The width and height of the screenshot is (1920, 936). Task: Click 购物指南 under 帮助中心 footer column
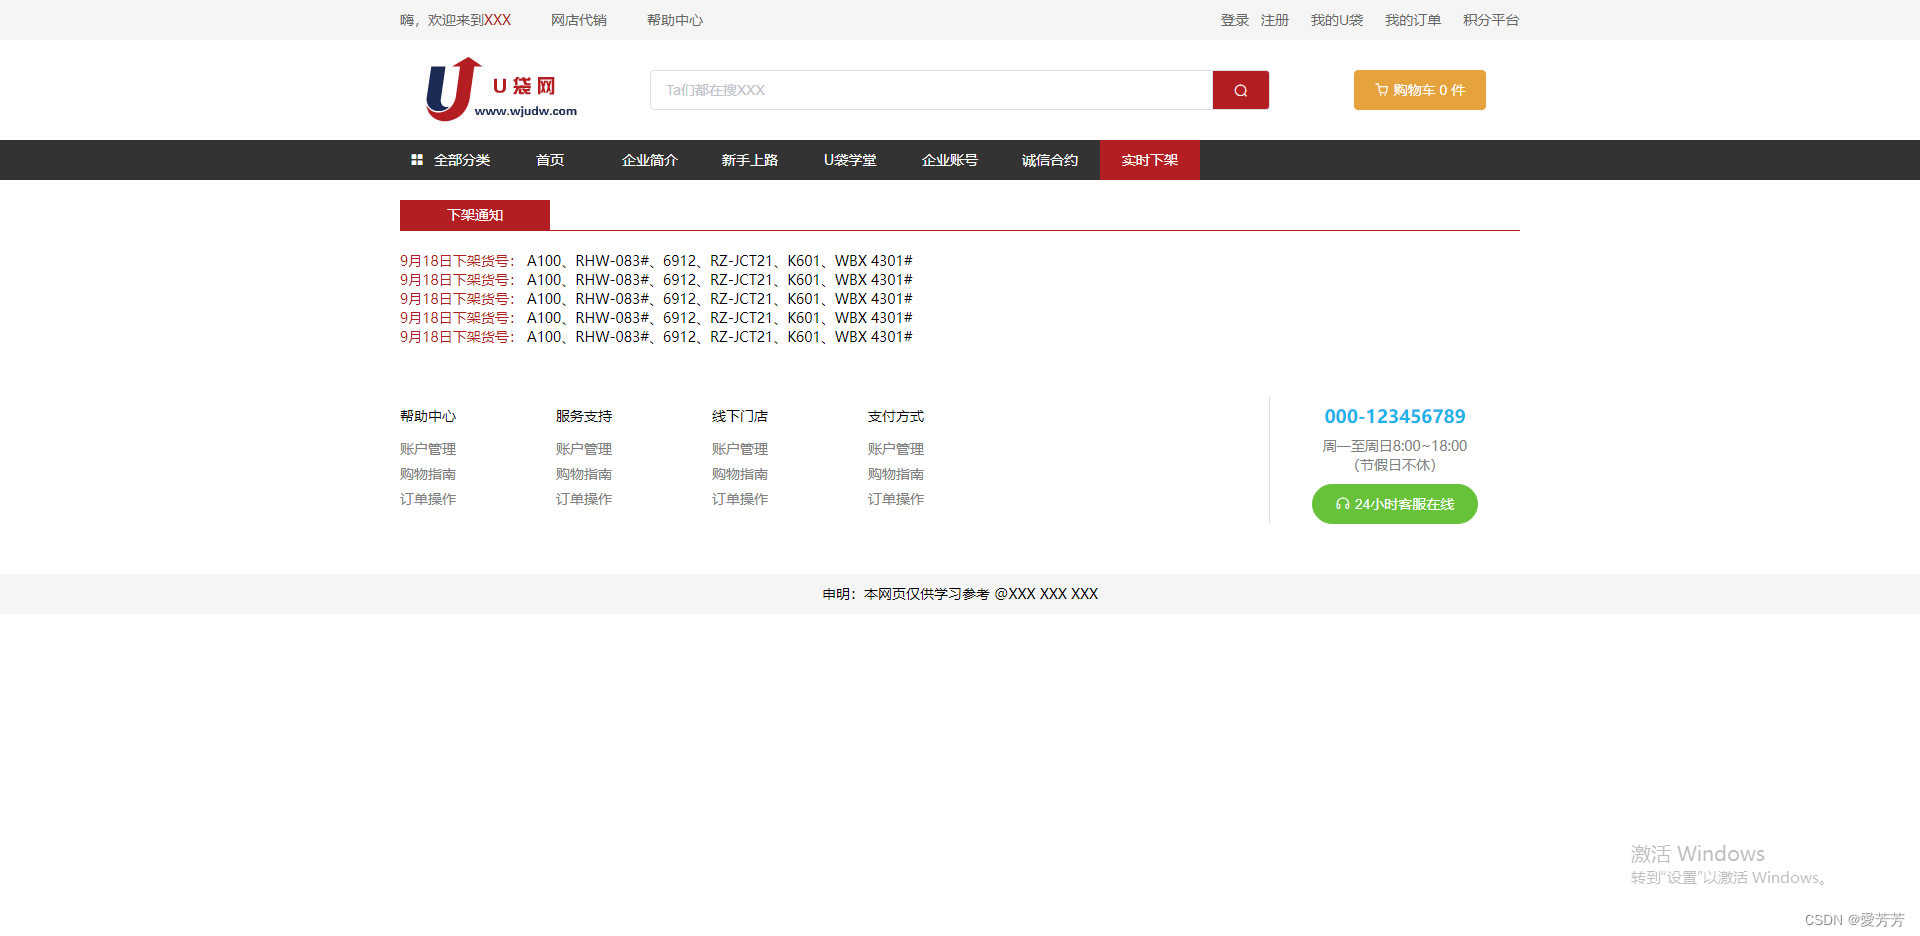point(428,474)
